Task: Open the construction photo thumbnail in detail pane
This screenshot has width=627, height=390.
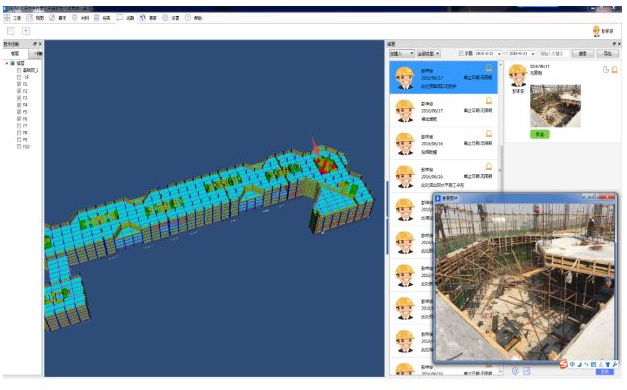Action: [555, 106]
